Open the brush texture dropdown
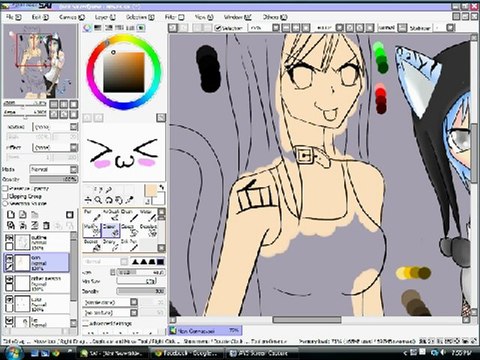This screenshot has width=480, height=360. [110, 313]
